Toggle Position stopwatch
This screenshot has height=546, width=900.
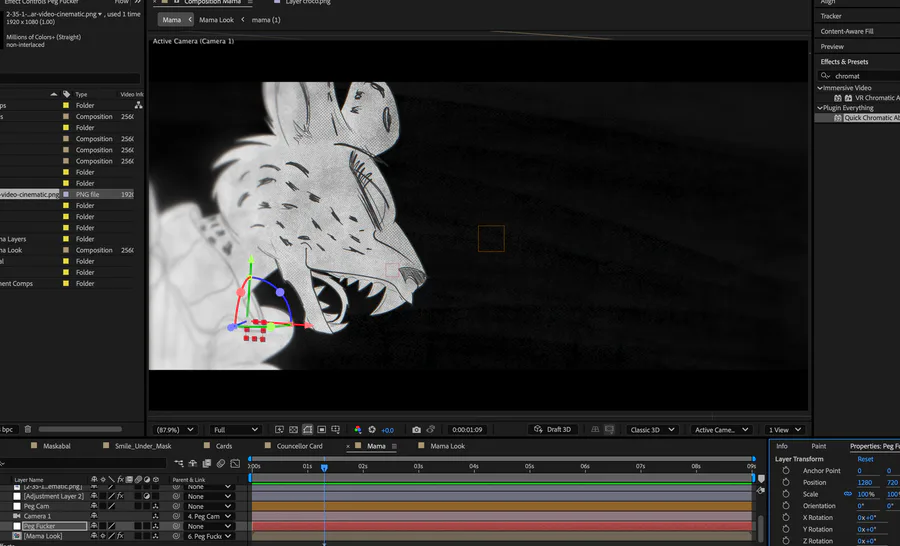coord(786,482)
